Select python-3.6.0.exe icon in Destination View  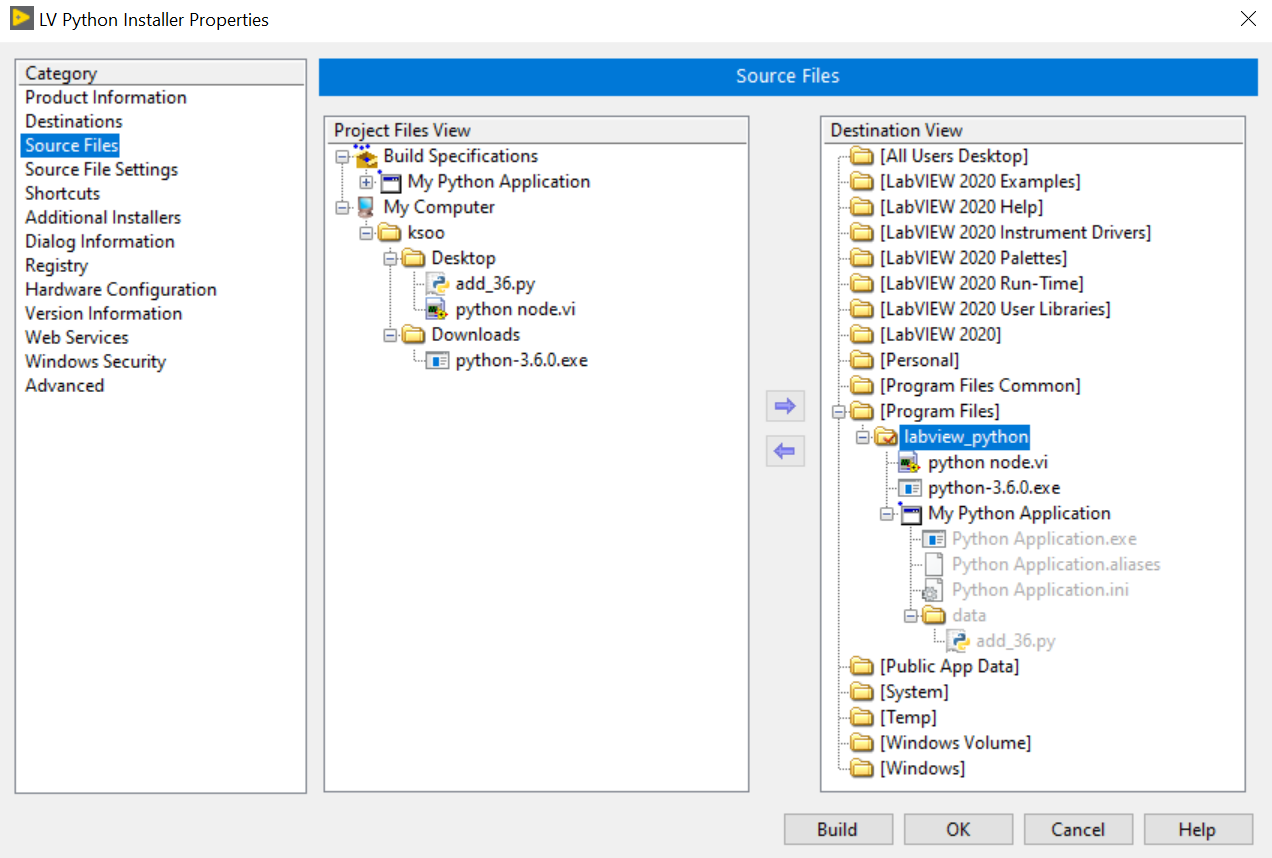[x=909, y=488]
